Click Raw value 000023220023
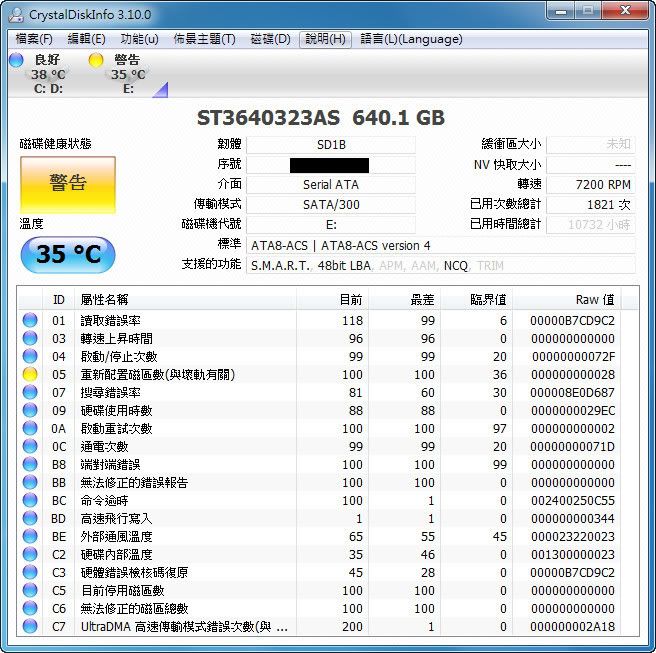The height and width of the screenshot is (653, 656). 573,536
